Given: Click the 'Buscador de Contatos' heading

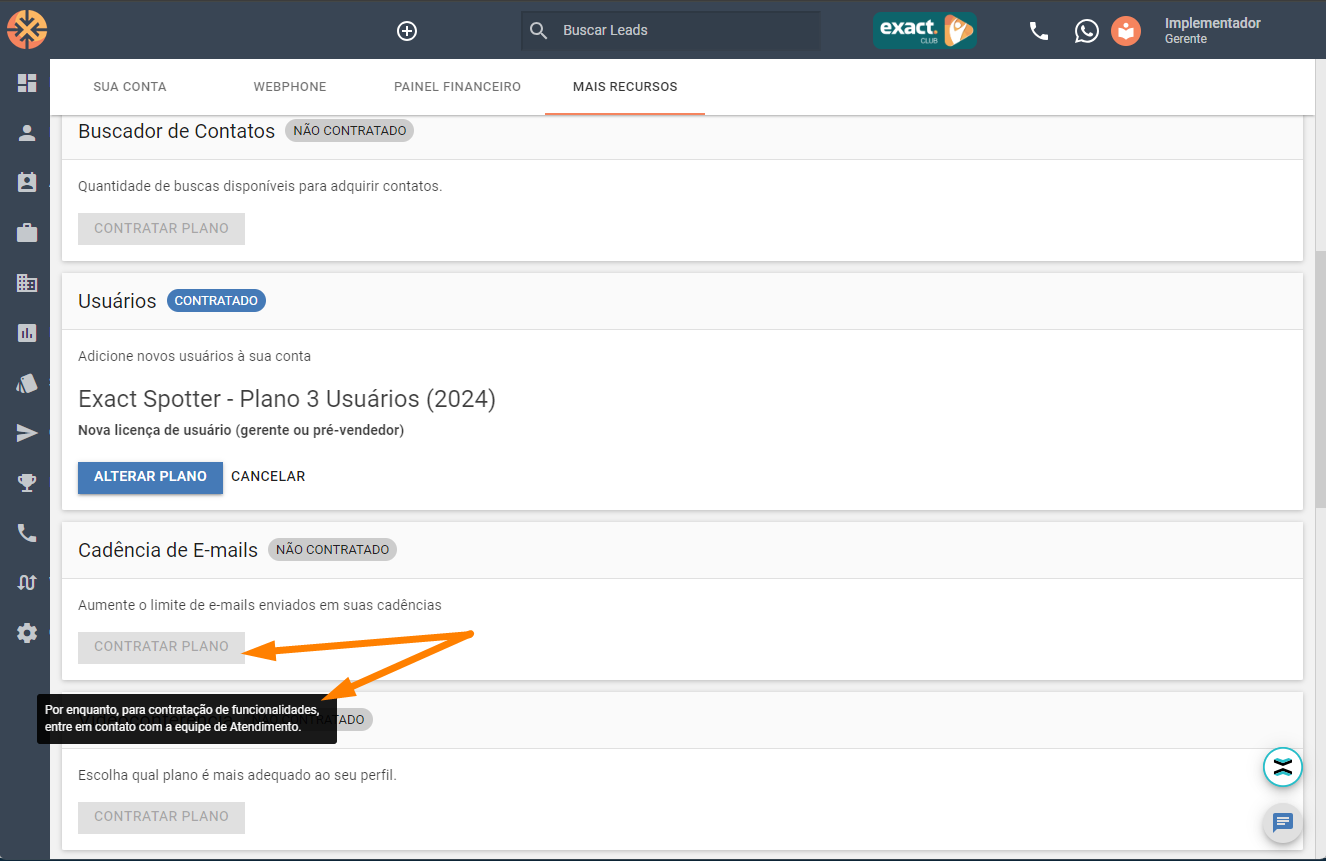Looking at the screenshot, I should 176,131.
